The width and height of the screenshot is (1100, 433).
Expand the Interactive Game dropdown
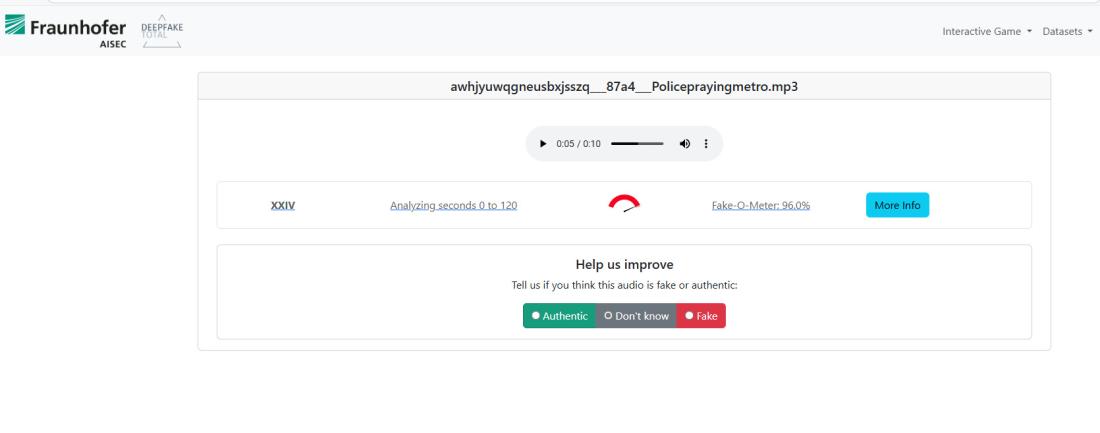point(987,32)
